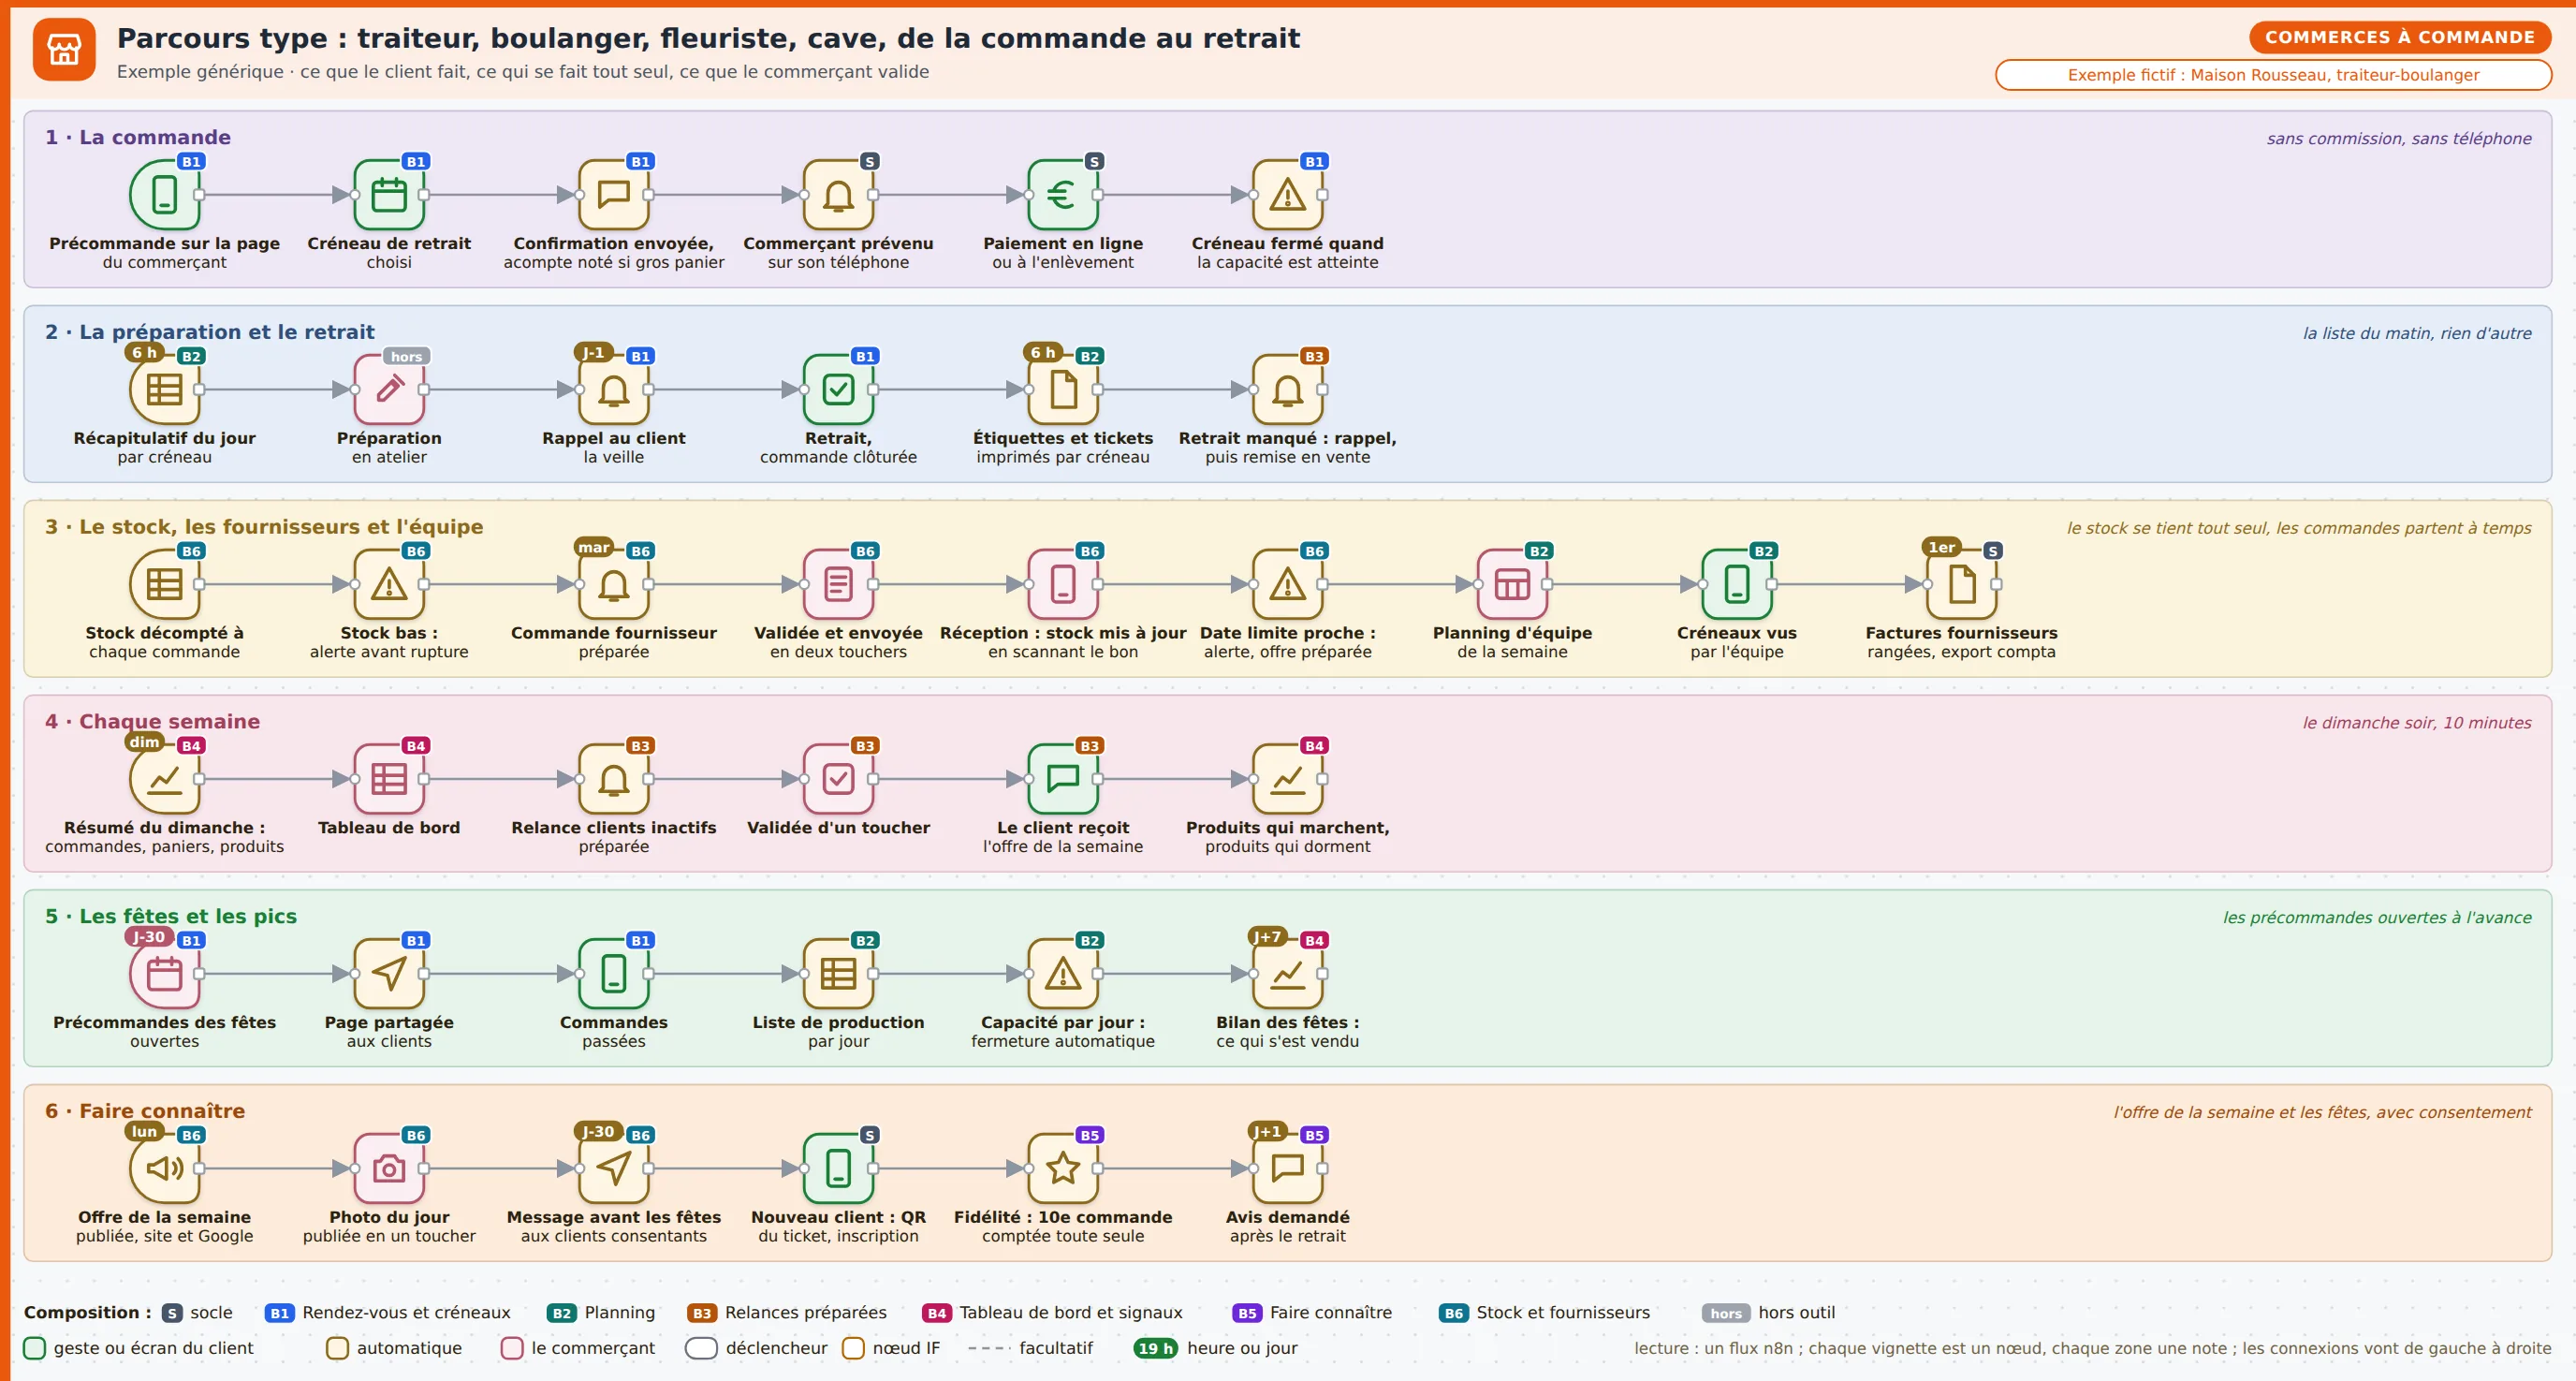Click the 'le commerçant' pink legend box
The height and width of the screenshot is (1381, 2576).
512,1348
